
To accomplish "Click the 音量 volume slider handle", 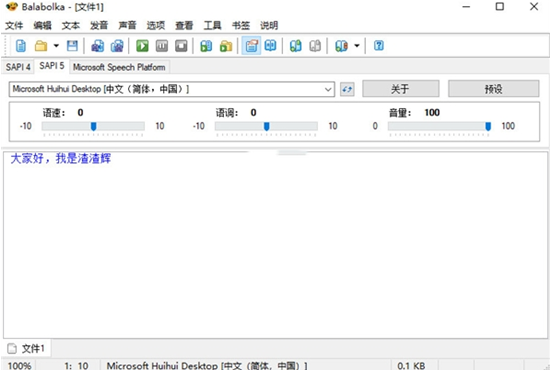I will [x=488, y=126].
